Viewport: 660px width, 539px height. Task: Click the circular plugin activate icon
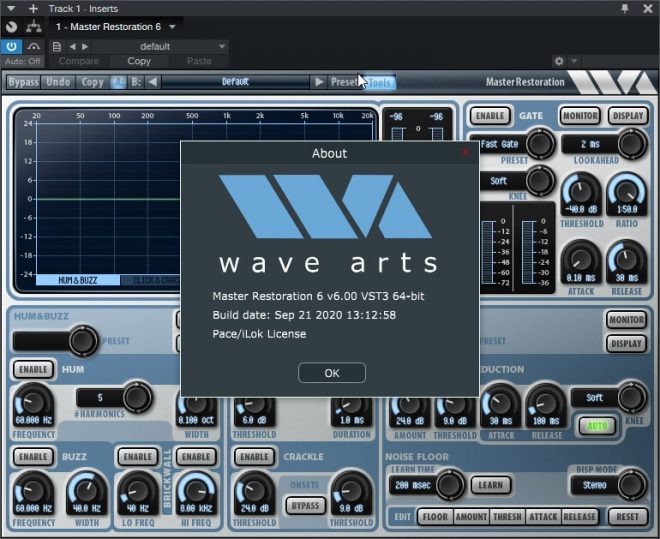pyautogui.click(x=11, y=27)
